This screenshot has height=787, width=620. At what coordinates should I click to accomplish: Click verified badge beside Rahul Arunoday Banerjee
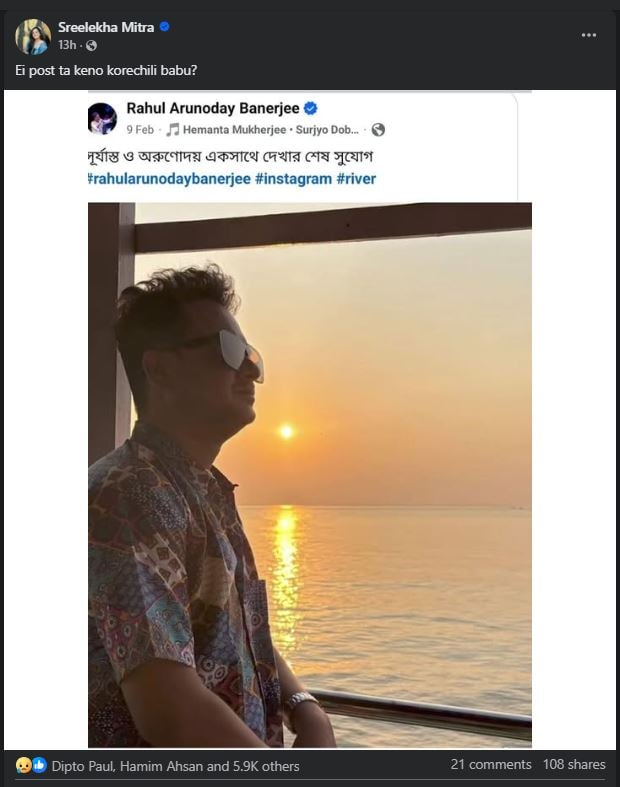click(x=311, y=108)
